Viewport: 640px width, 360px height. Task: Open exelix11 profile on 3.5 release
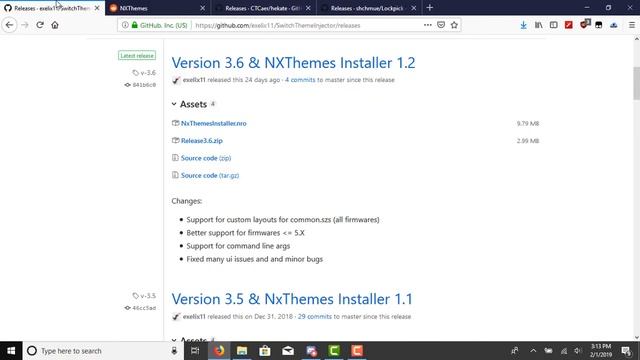pyautogui.click(x=194, y=317)
